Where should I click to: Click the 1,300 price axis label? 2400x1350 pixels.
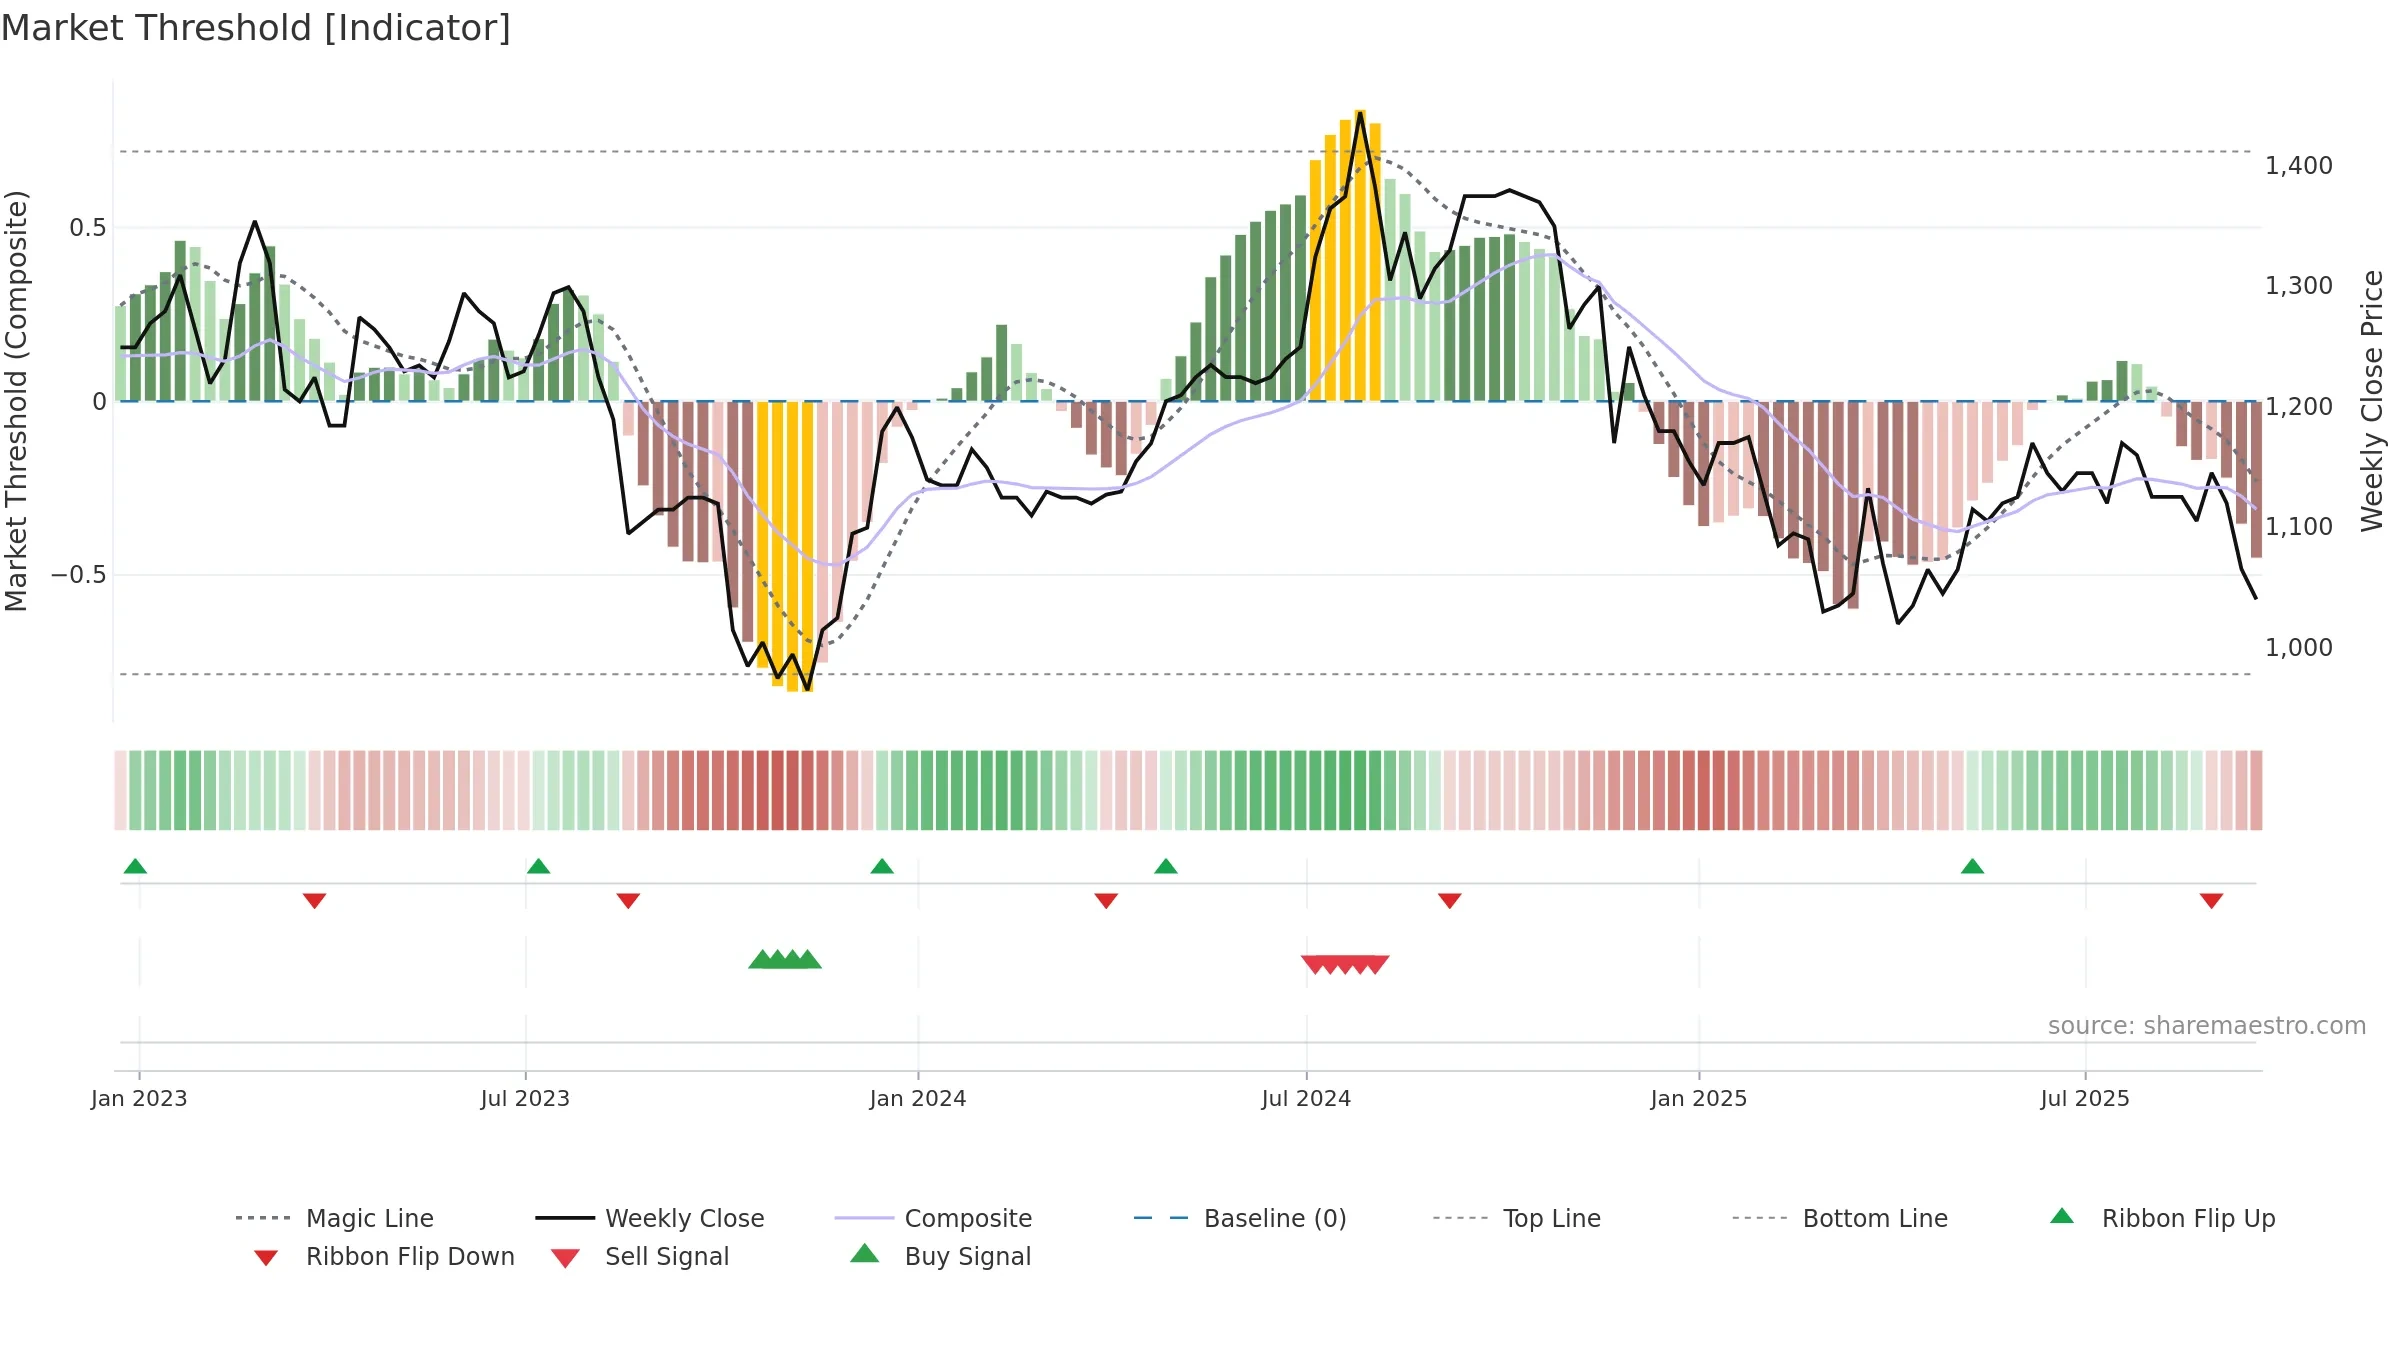coord(2299,285)
